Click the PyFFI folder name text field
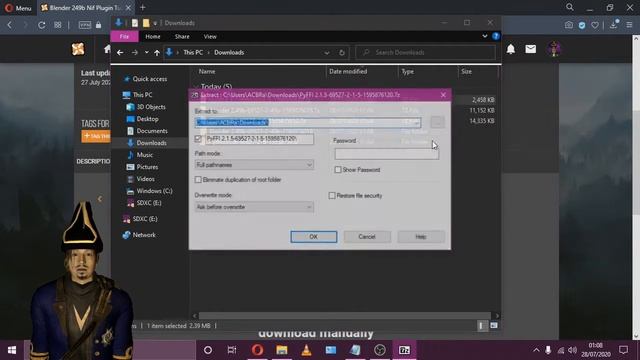The image size is (640, 360). click(x=260, y=139)
